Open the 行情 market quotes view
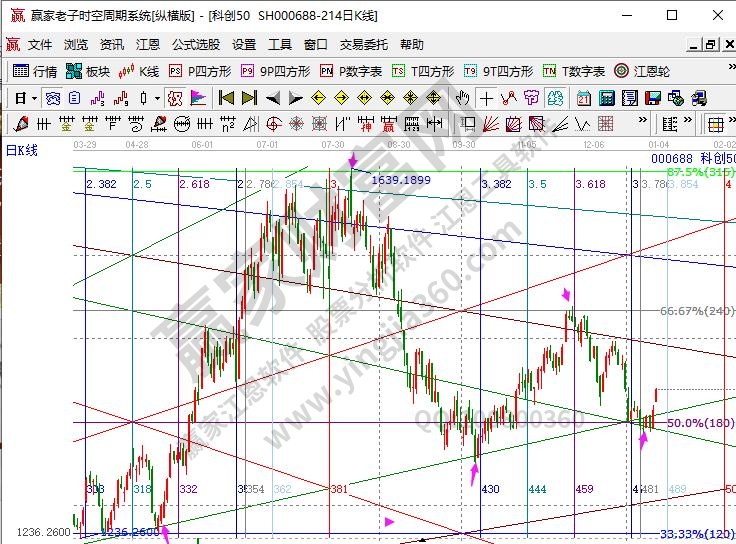Image resolution: width=736 pixels, height=544 pixels. (x=35, y=71)
